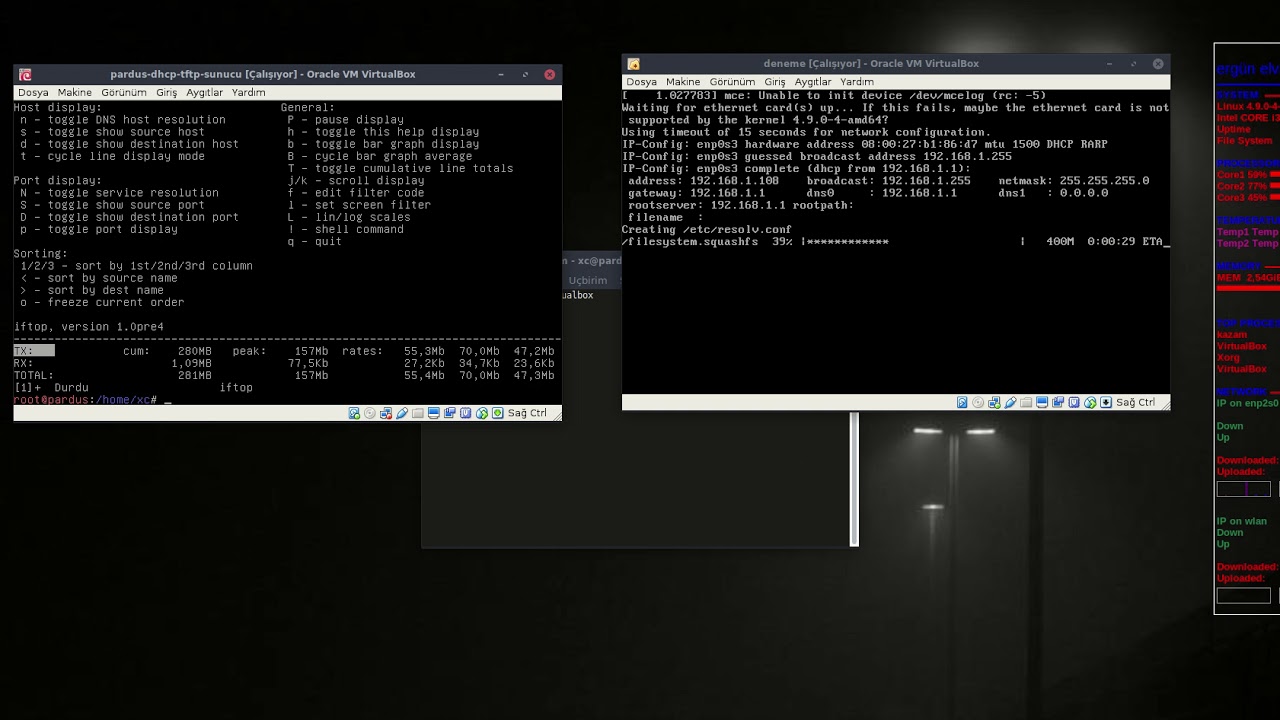Maximize the pardus-dhcp-tftp-sunucu VirtualBox window
Screen dimensions: 1280x720
point(525,74)
